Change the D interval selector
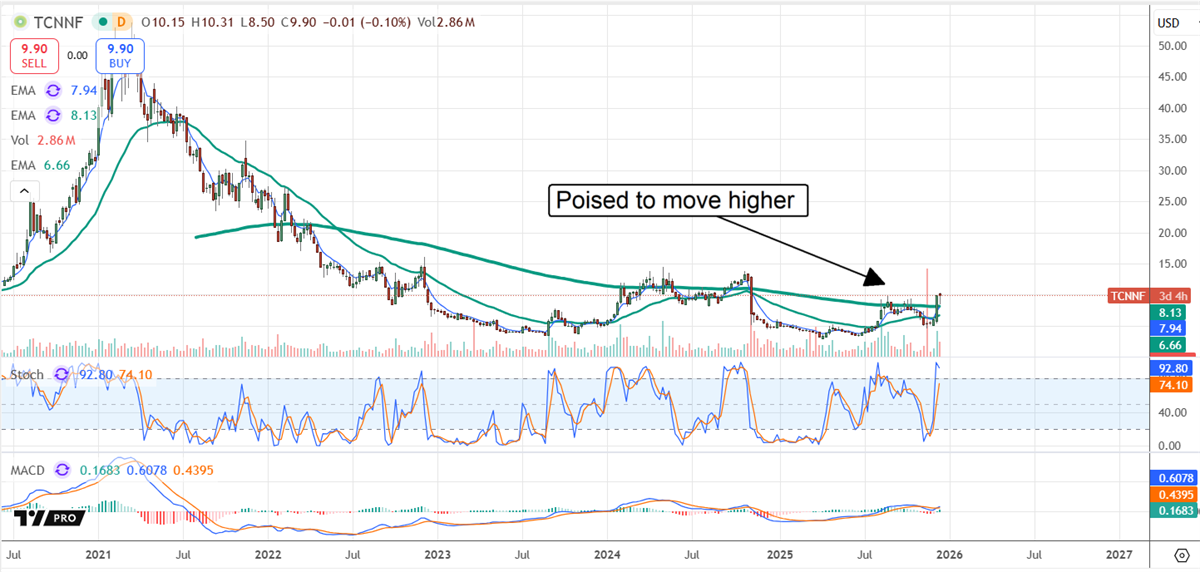Screen dimensions: 1200x572 (x=121, y=21)
